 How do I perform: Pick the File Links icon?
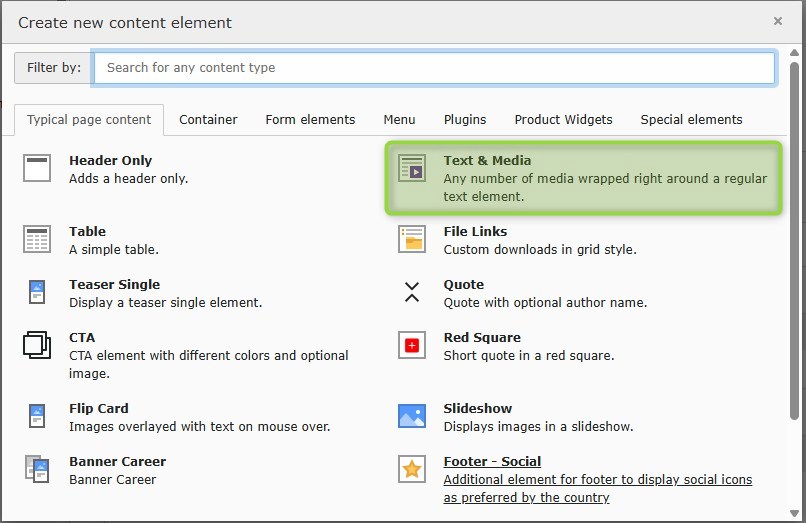coord(412,240)
